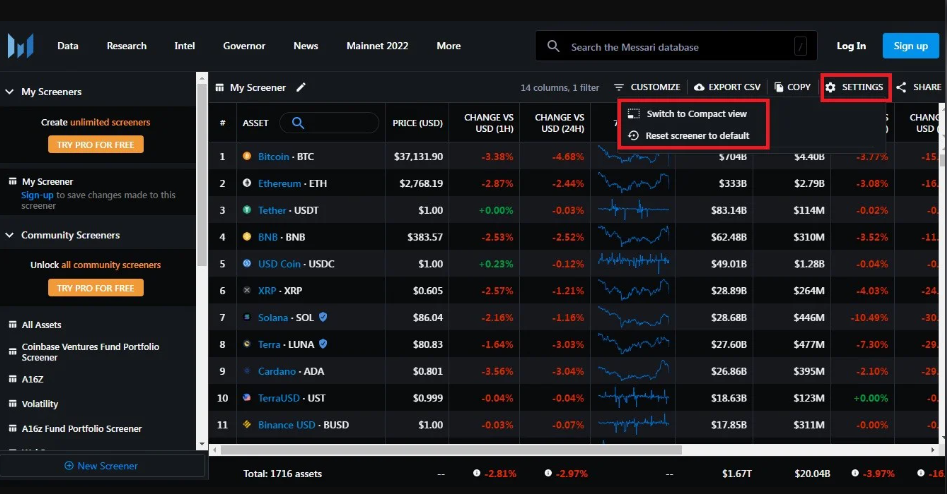Export the screener as CSV

click(727, 87)
